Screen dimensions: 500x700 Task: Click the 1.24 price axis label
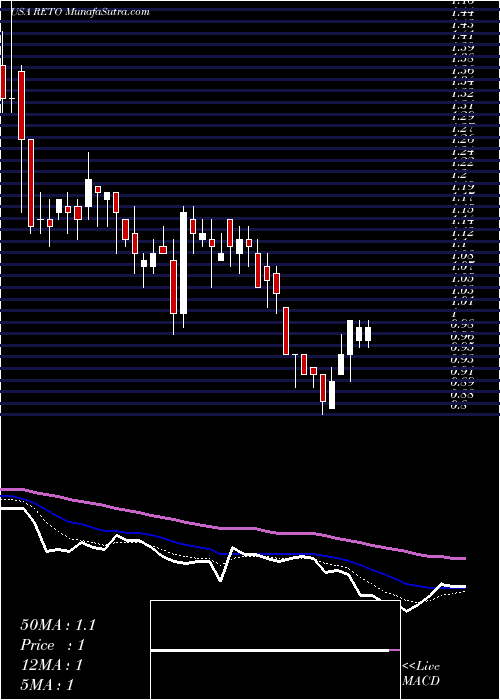tap(463, 152)
